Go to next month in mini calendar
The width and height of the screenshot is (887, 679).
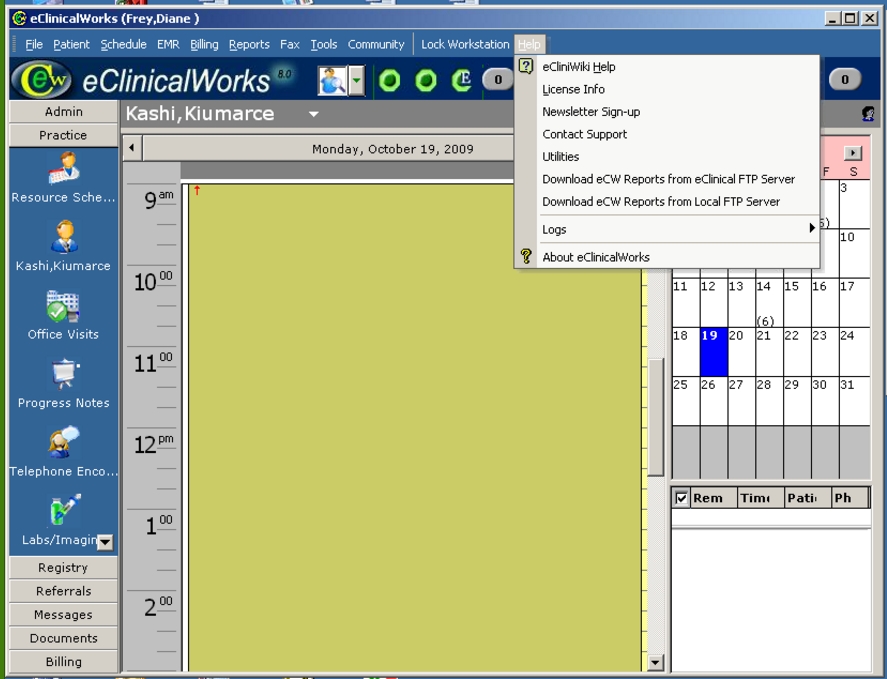pyautogui.click(x=852, y=153)
